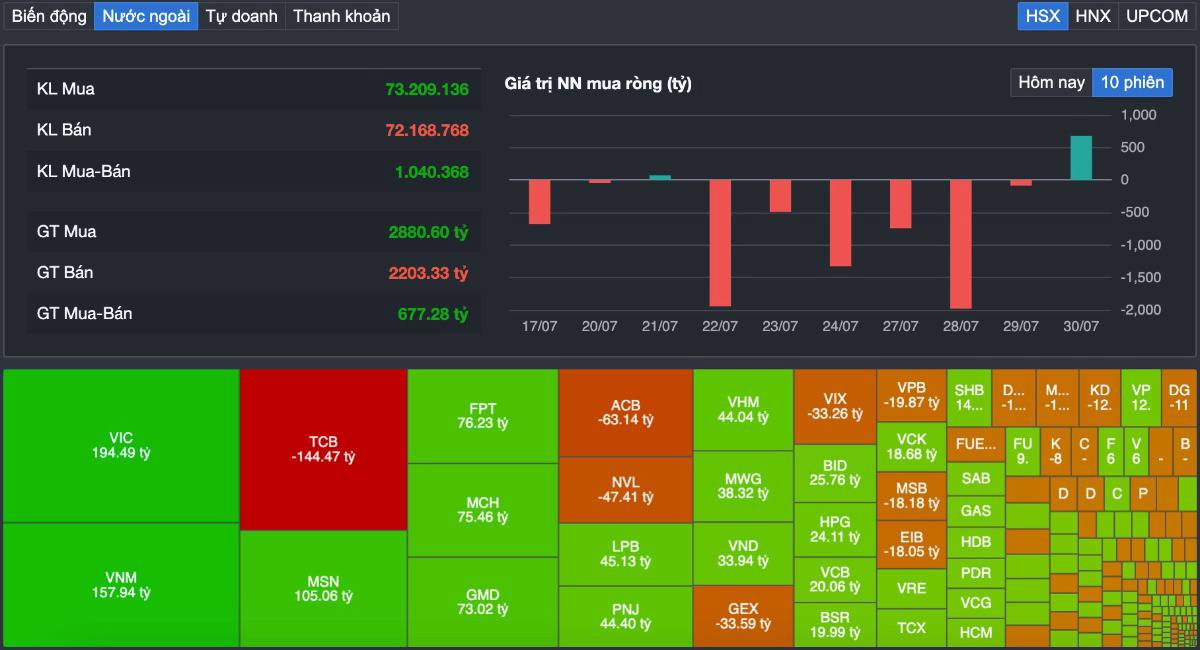The width and height of the screenshot is (1200, 650).
Task: Click the GT Mua-Bán value 677.28 tỷ
Action: pos(433,314)
